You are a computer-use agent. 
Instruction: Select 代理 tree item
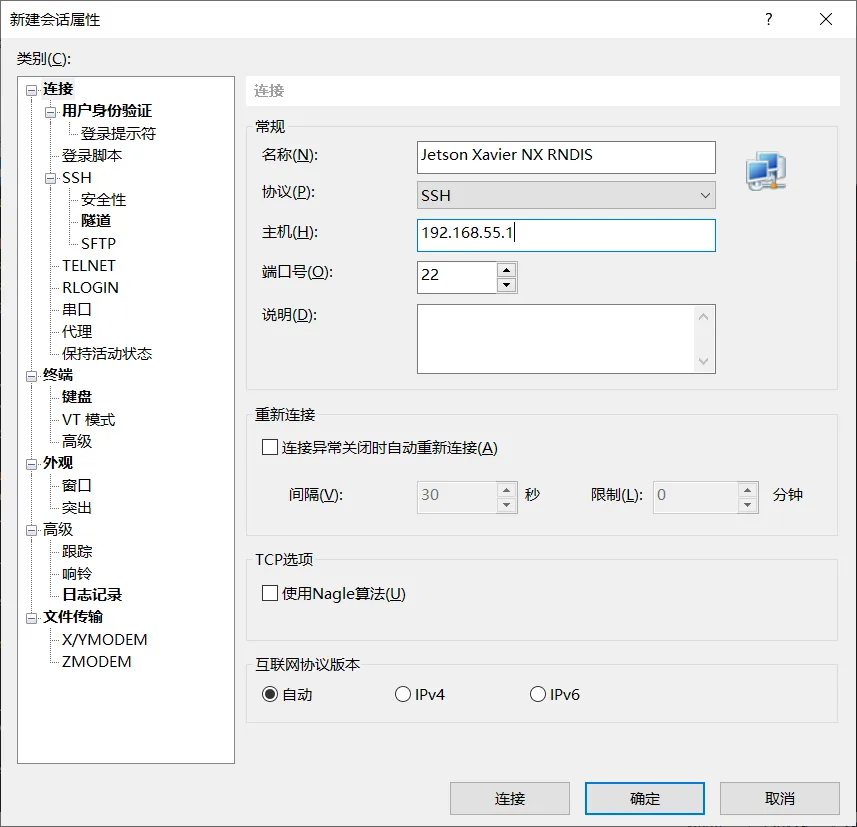(x=77, y=331)
